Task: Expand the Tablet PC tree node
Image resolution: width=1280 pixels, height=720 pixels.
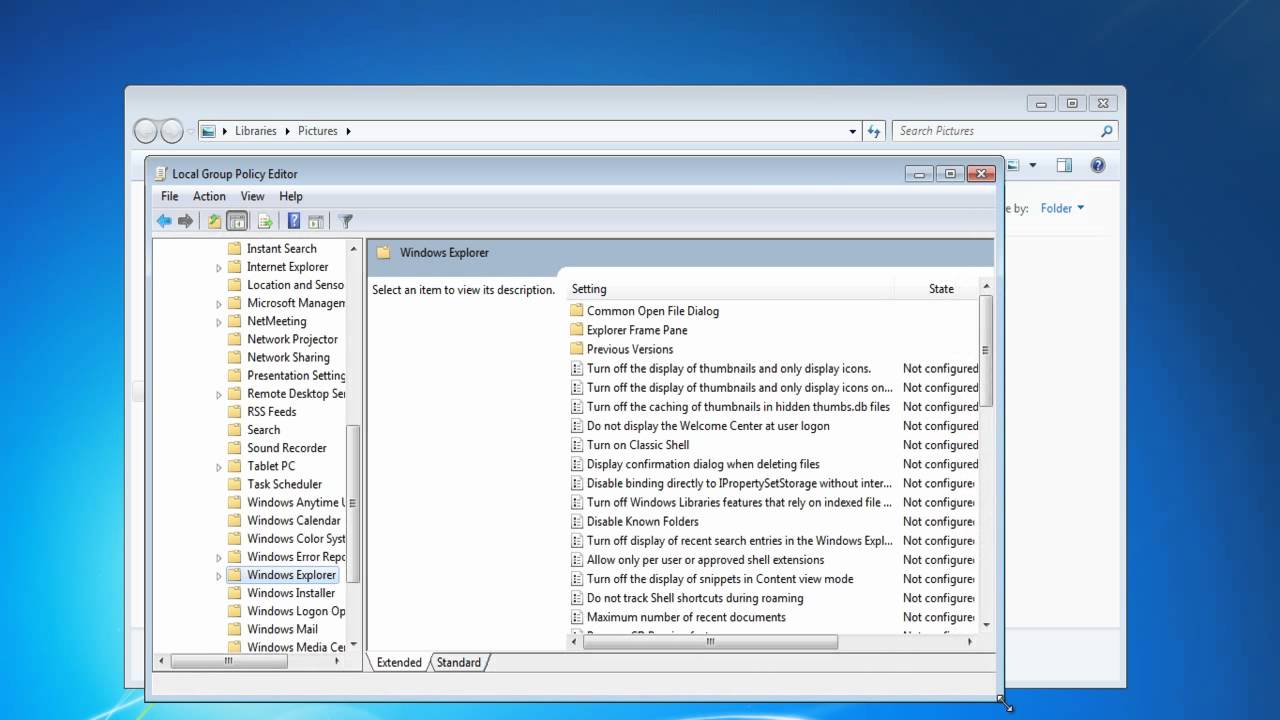Action: [x=219, y=467]
